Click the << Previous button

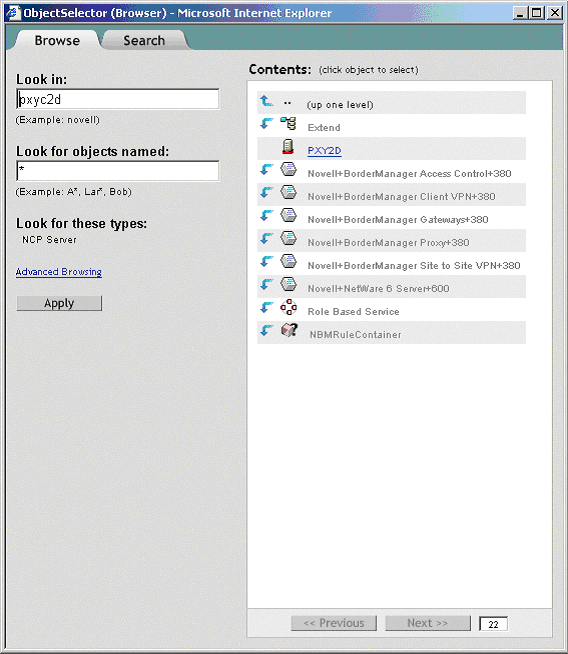coord(334,623)
